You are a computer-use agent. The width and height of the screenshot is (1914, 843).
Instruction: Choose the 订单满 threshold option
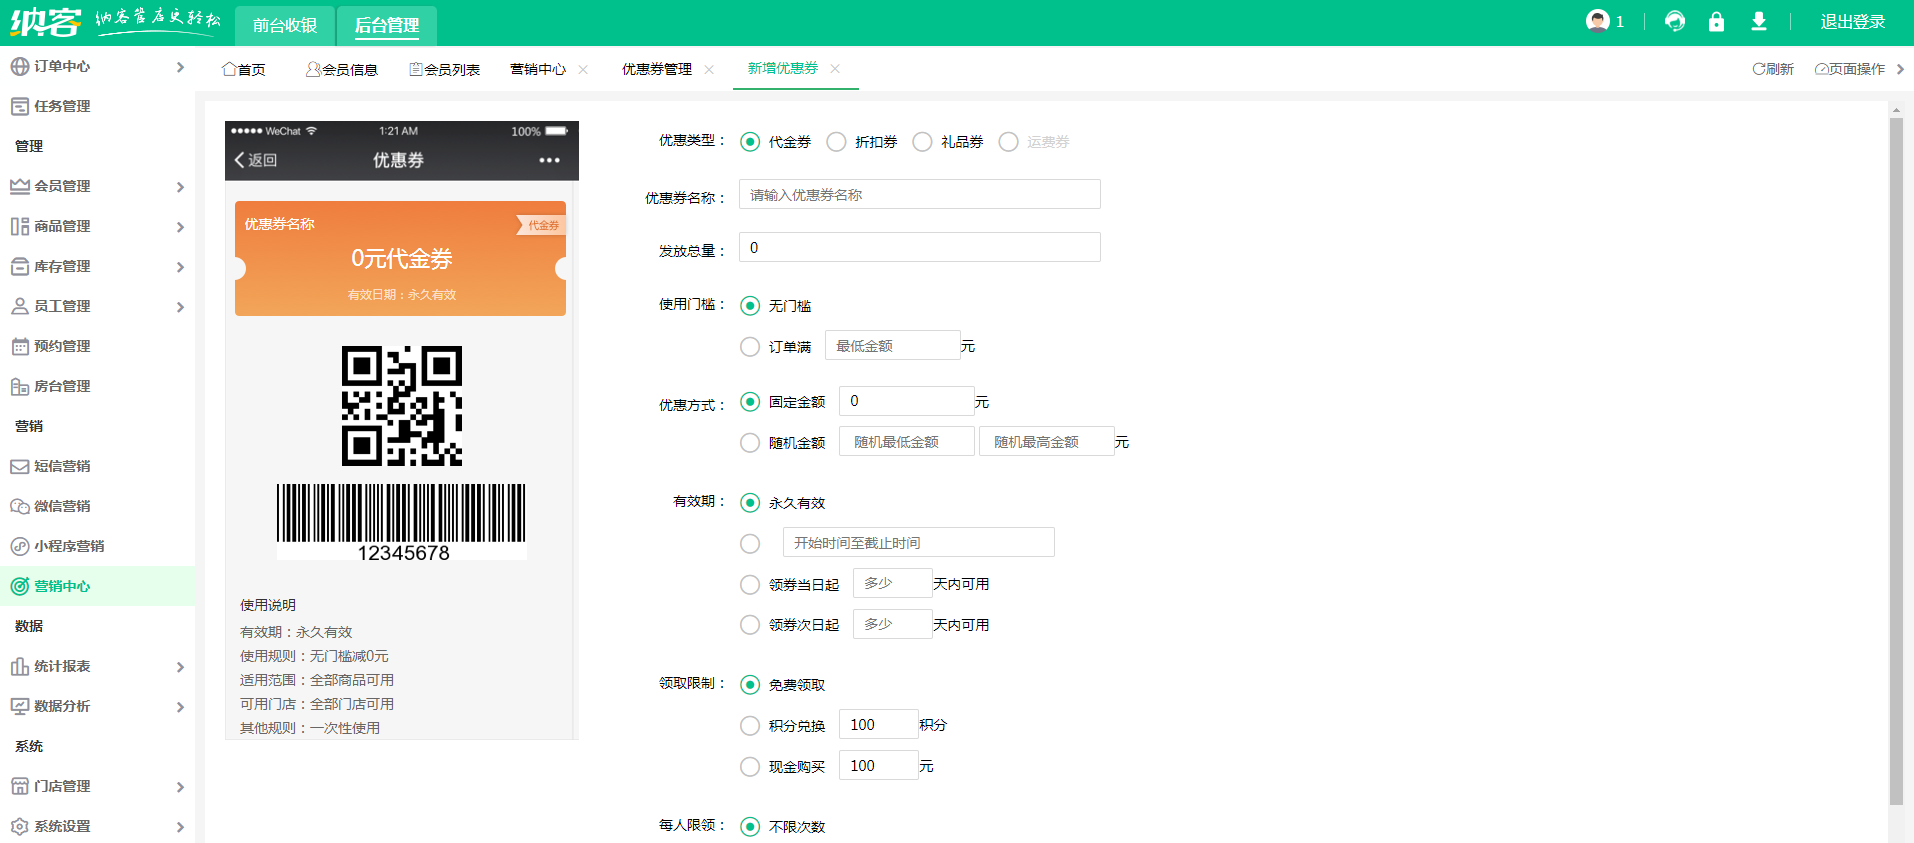[x=750, y=347]
